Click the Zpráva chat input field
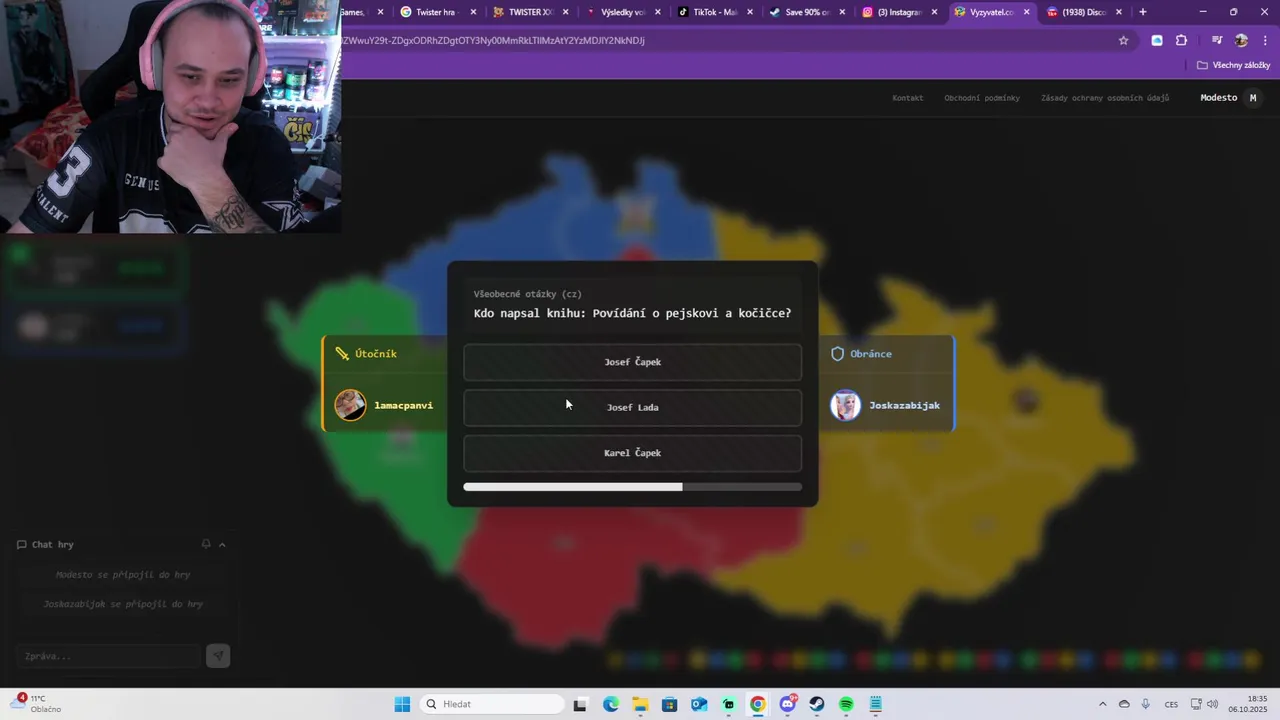The image size is (1280, 720). (x=108, y=656)
